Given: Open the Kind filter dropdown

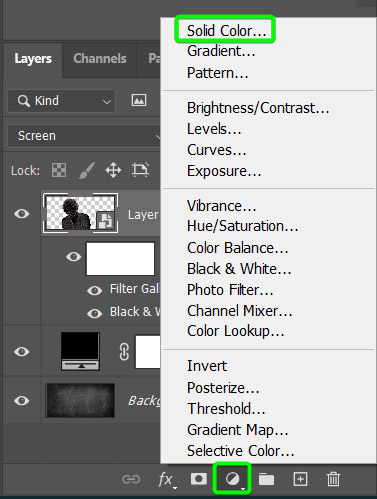Looking at the screenshot, I should (x=62, y=101).
